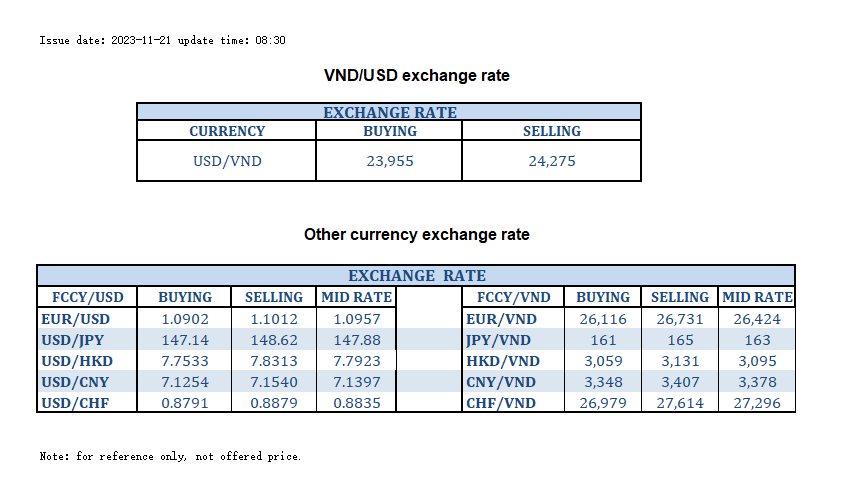This screenshot has height=491, width=842.
Task: Click the USD/VND buying rate 23,955
Action: [389, 161]
